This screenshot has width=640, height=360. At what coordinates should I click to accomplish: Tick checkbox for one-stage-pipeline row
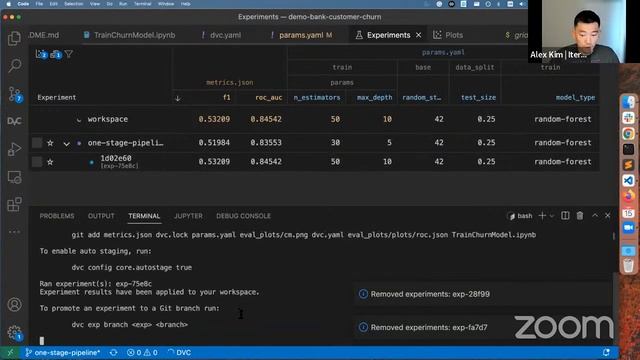(37, 142)
